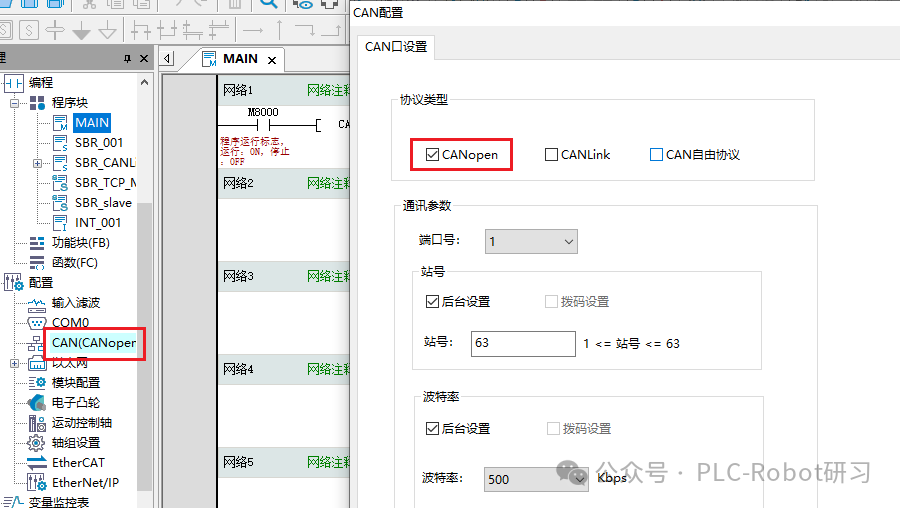Select MAIN in the program tree
The image size is (900, 508).
(x=92, y=123)
